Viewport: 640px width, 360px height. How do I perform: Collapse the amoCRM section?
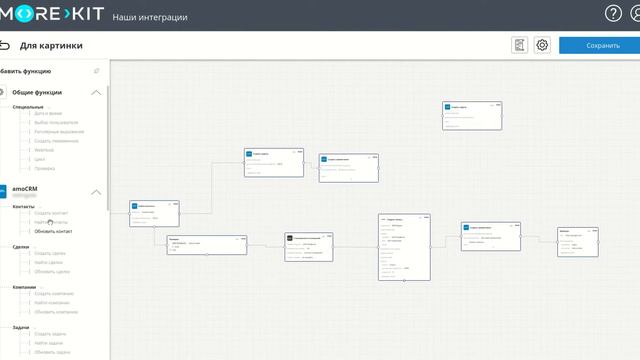pyautogui.click(x=96, y=192)
